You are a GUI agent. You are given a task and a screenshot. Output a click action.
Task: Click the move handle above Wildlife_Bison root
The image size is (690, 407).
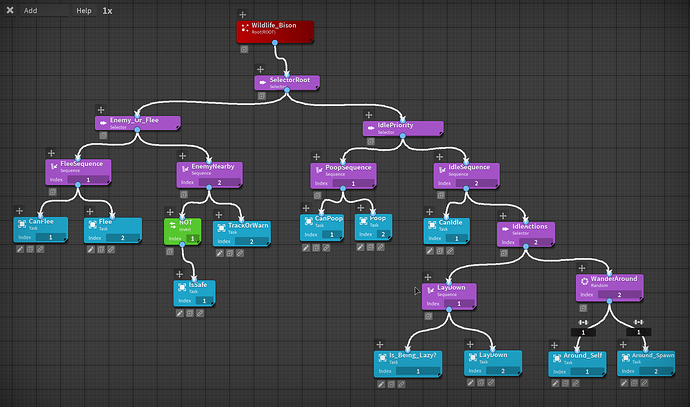(242, 15)
